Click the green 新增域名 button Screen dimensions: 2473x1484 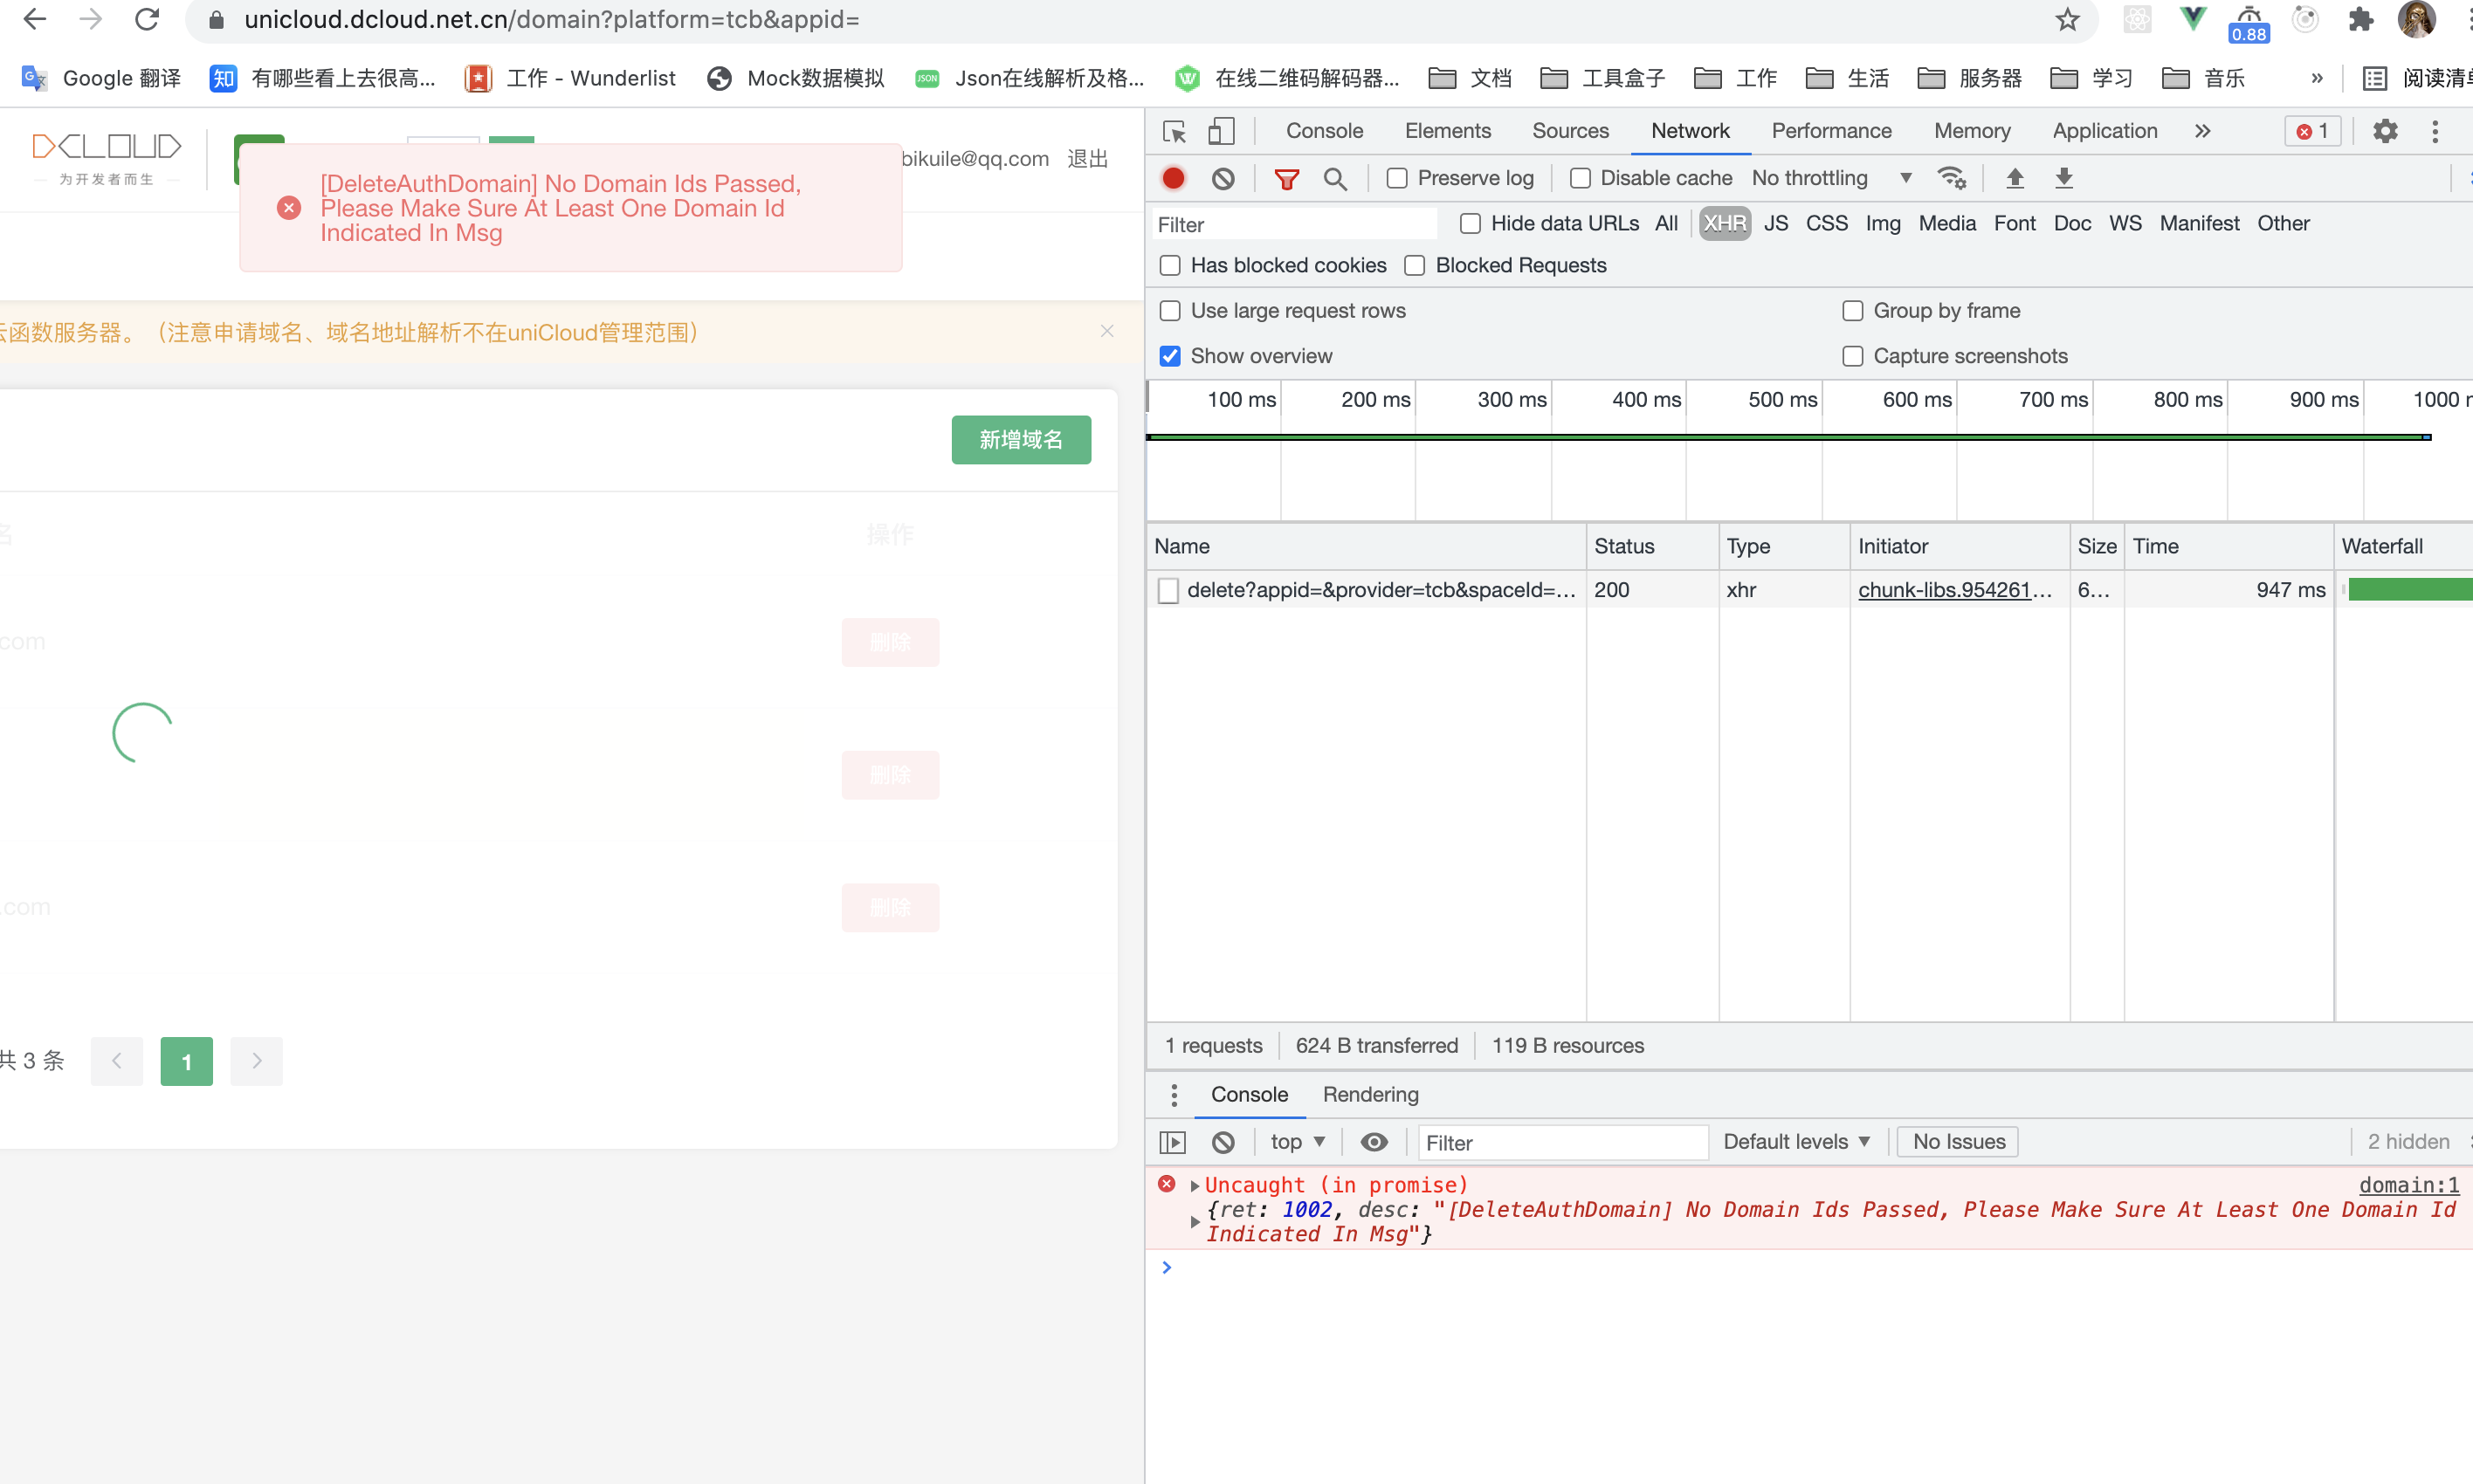(x=1020, y=439)
